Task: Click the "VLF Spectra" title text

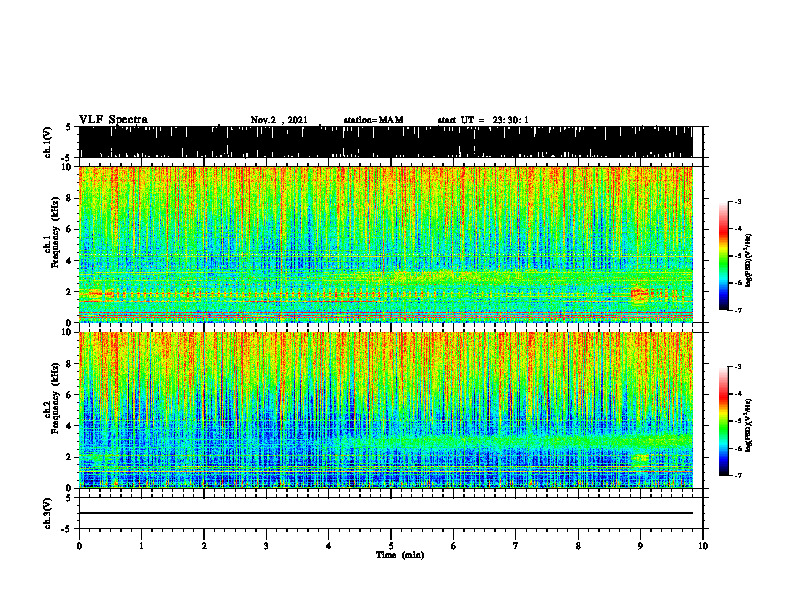Action: click(x=113, y=120)
